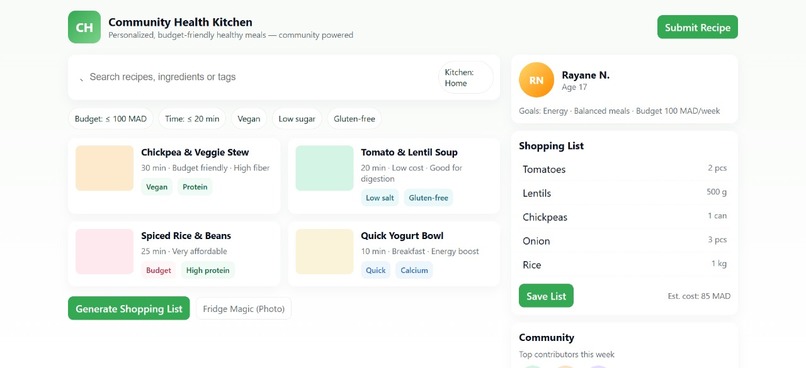Image resolution: width=806 pixels, height=368 pixels.
Task: Click the Protein tag on Chickpea stew
Action: (195, 187)
